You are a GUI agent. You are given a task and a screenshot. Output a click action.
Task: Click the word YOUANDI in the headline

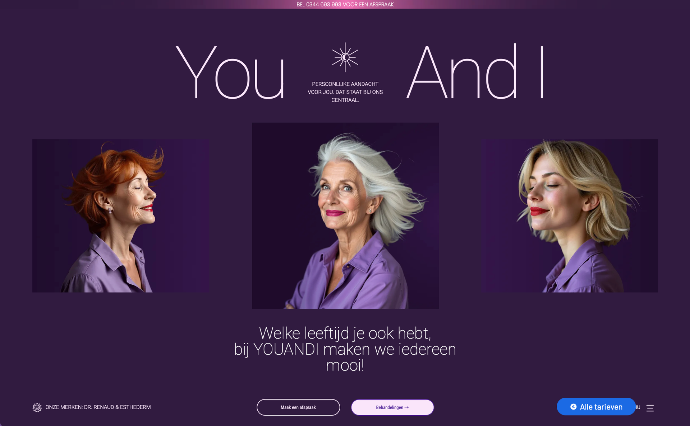286,349
